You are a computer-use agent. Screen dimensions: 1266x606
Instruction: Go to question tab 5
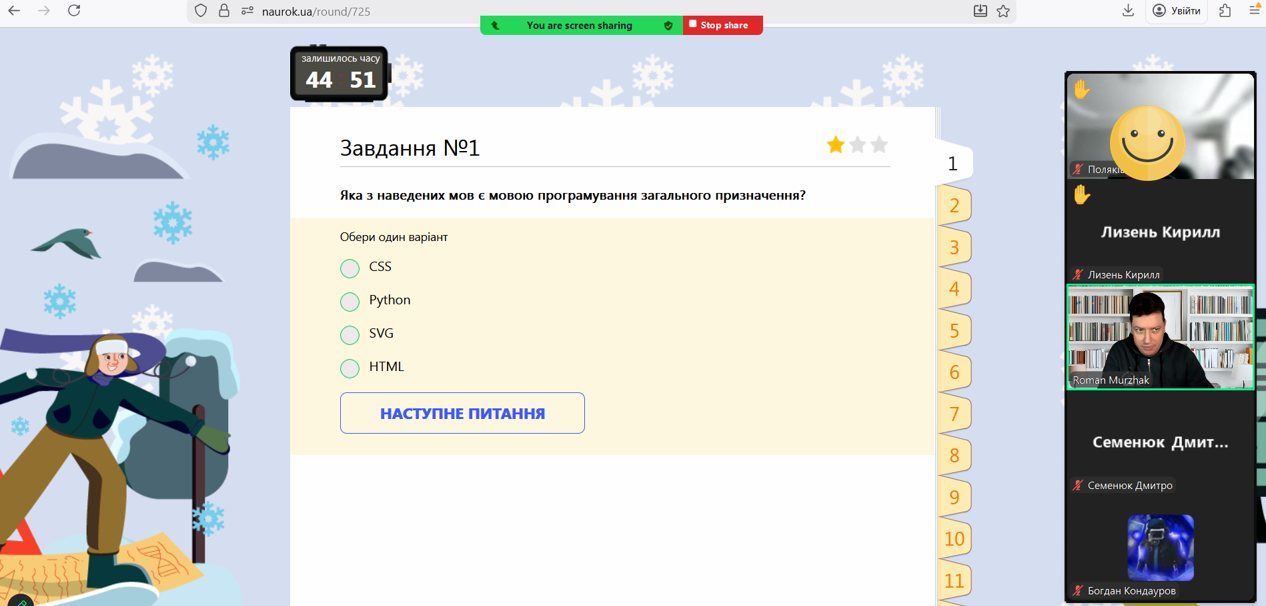point(954,330)
